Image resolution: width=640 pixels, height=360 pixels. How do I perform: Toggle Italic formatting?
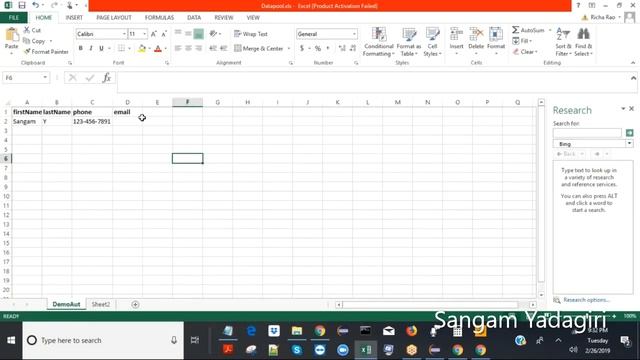tap(91, 48)
